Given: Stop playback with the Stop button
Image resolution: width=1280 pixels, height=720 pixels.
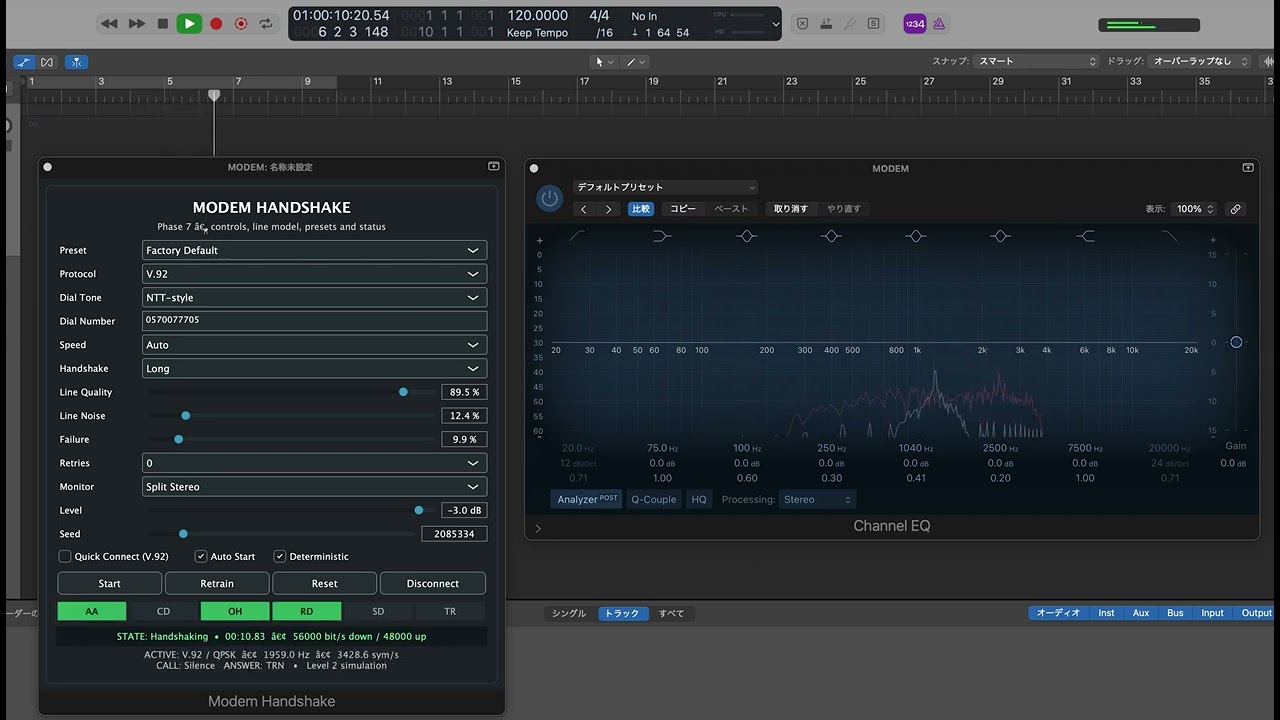Looking at the screenshot, I should coord(163,23).
